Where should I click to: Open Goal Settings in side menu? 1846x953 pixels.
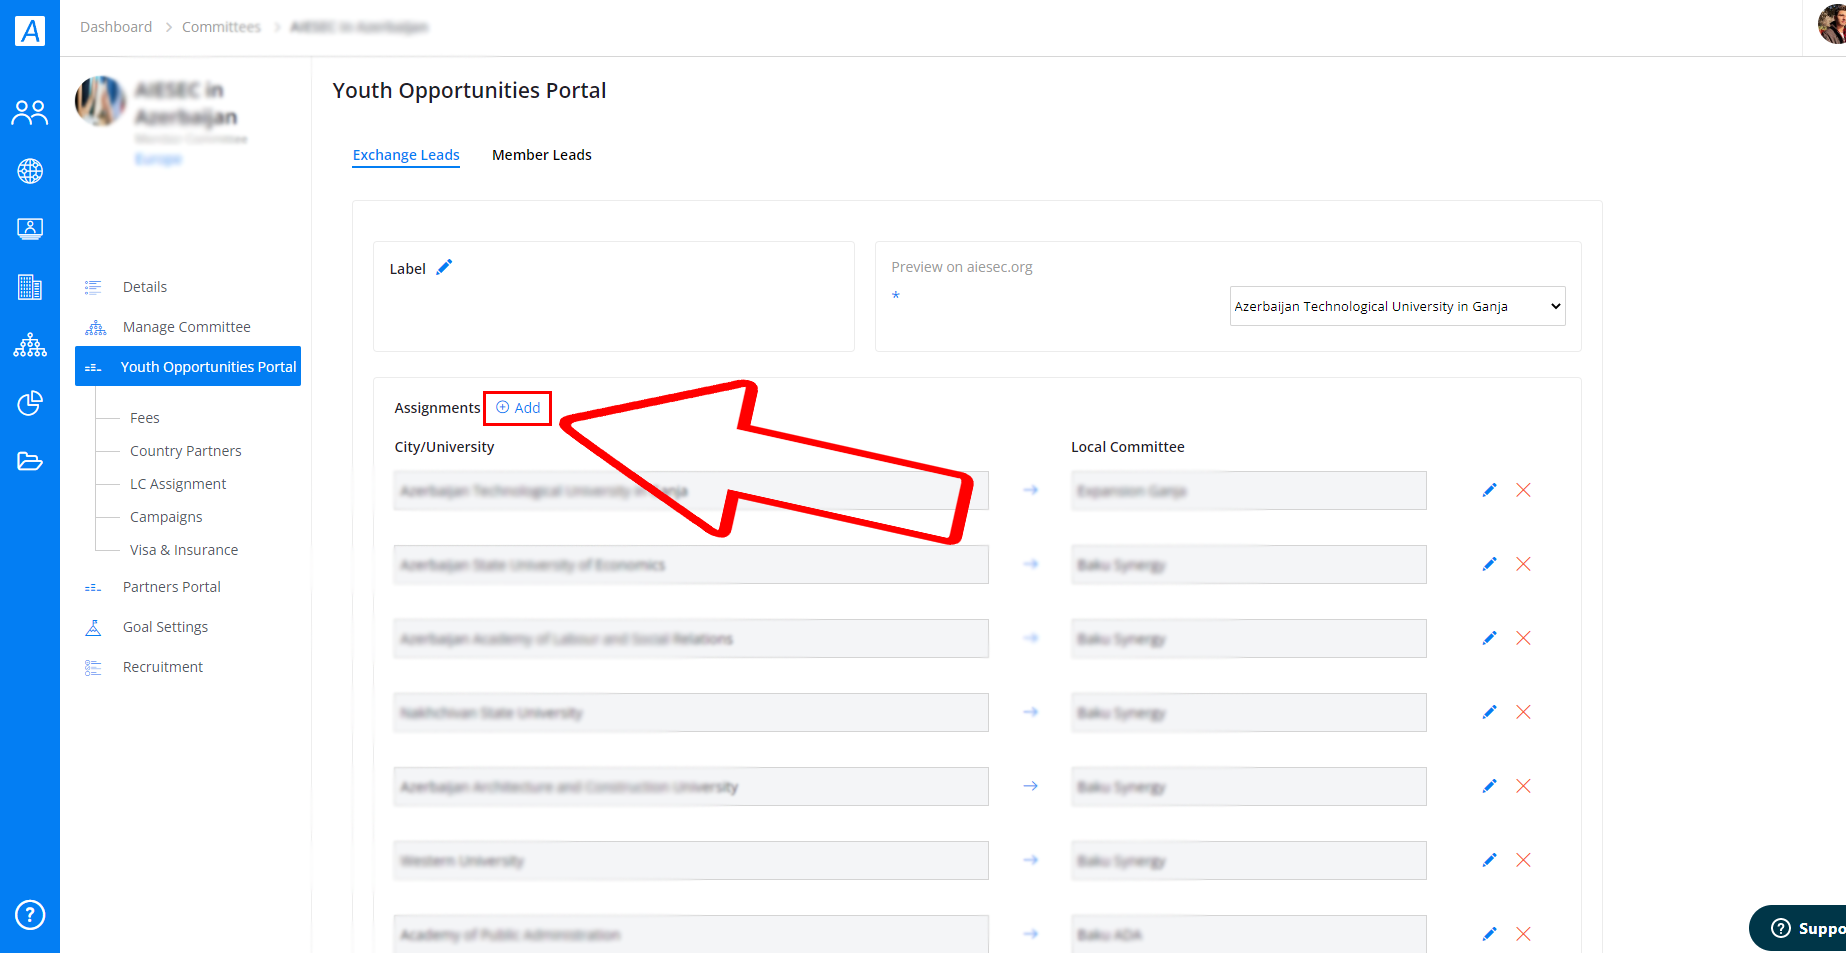pos(165,627)
